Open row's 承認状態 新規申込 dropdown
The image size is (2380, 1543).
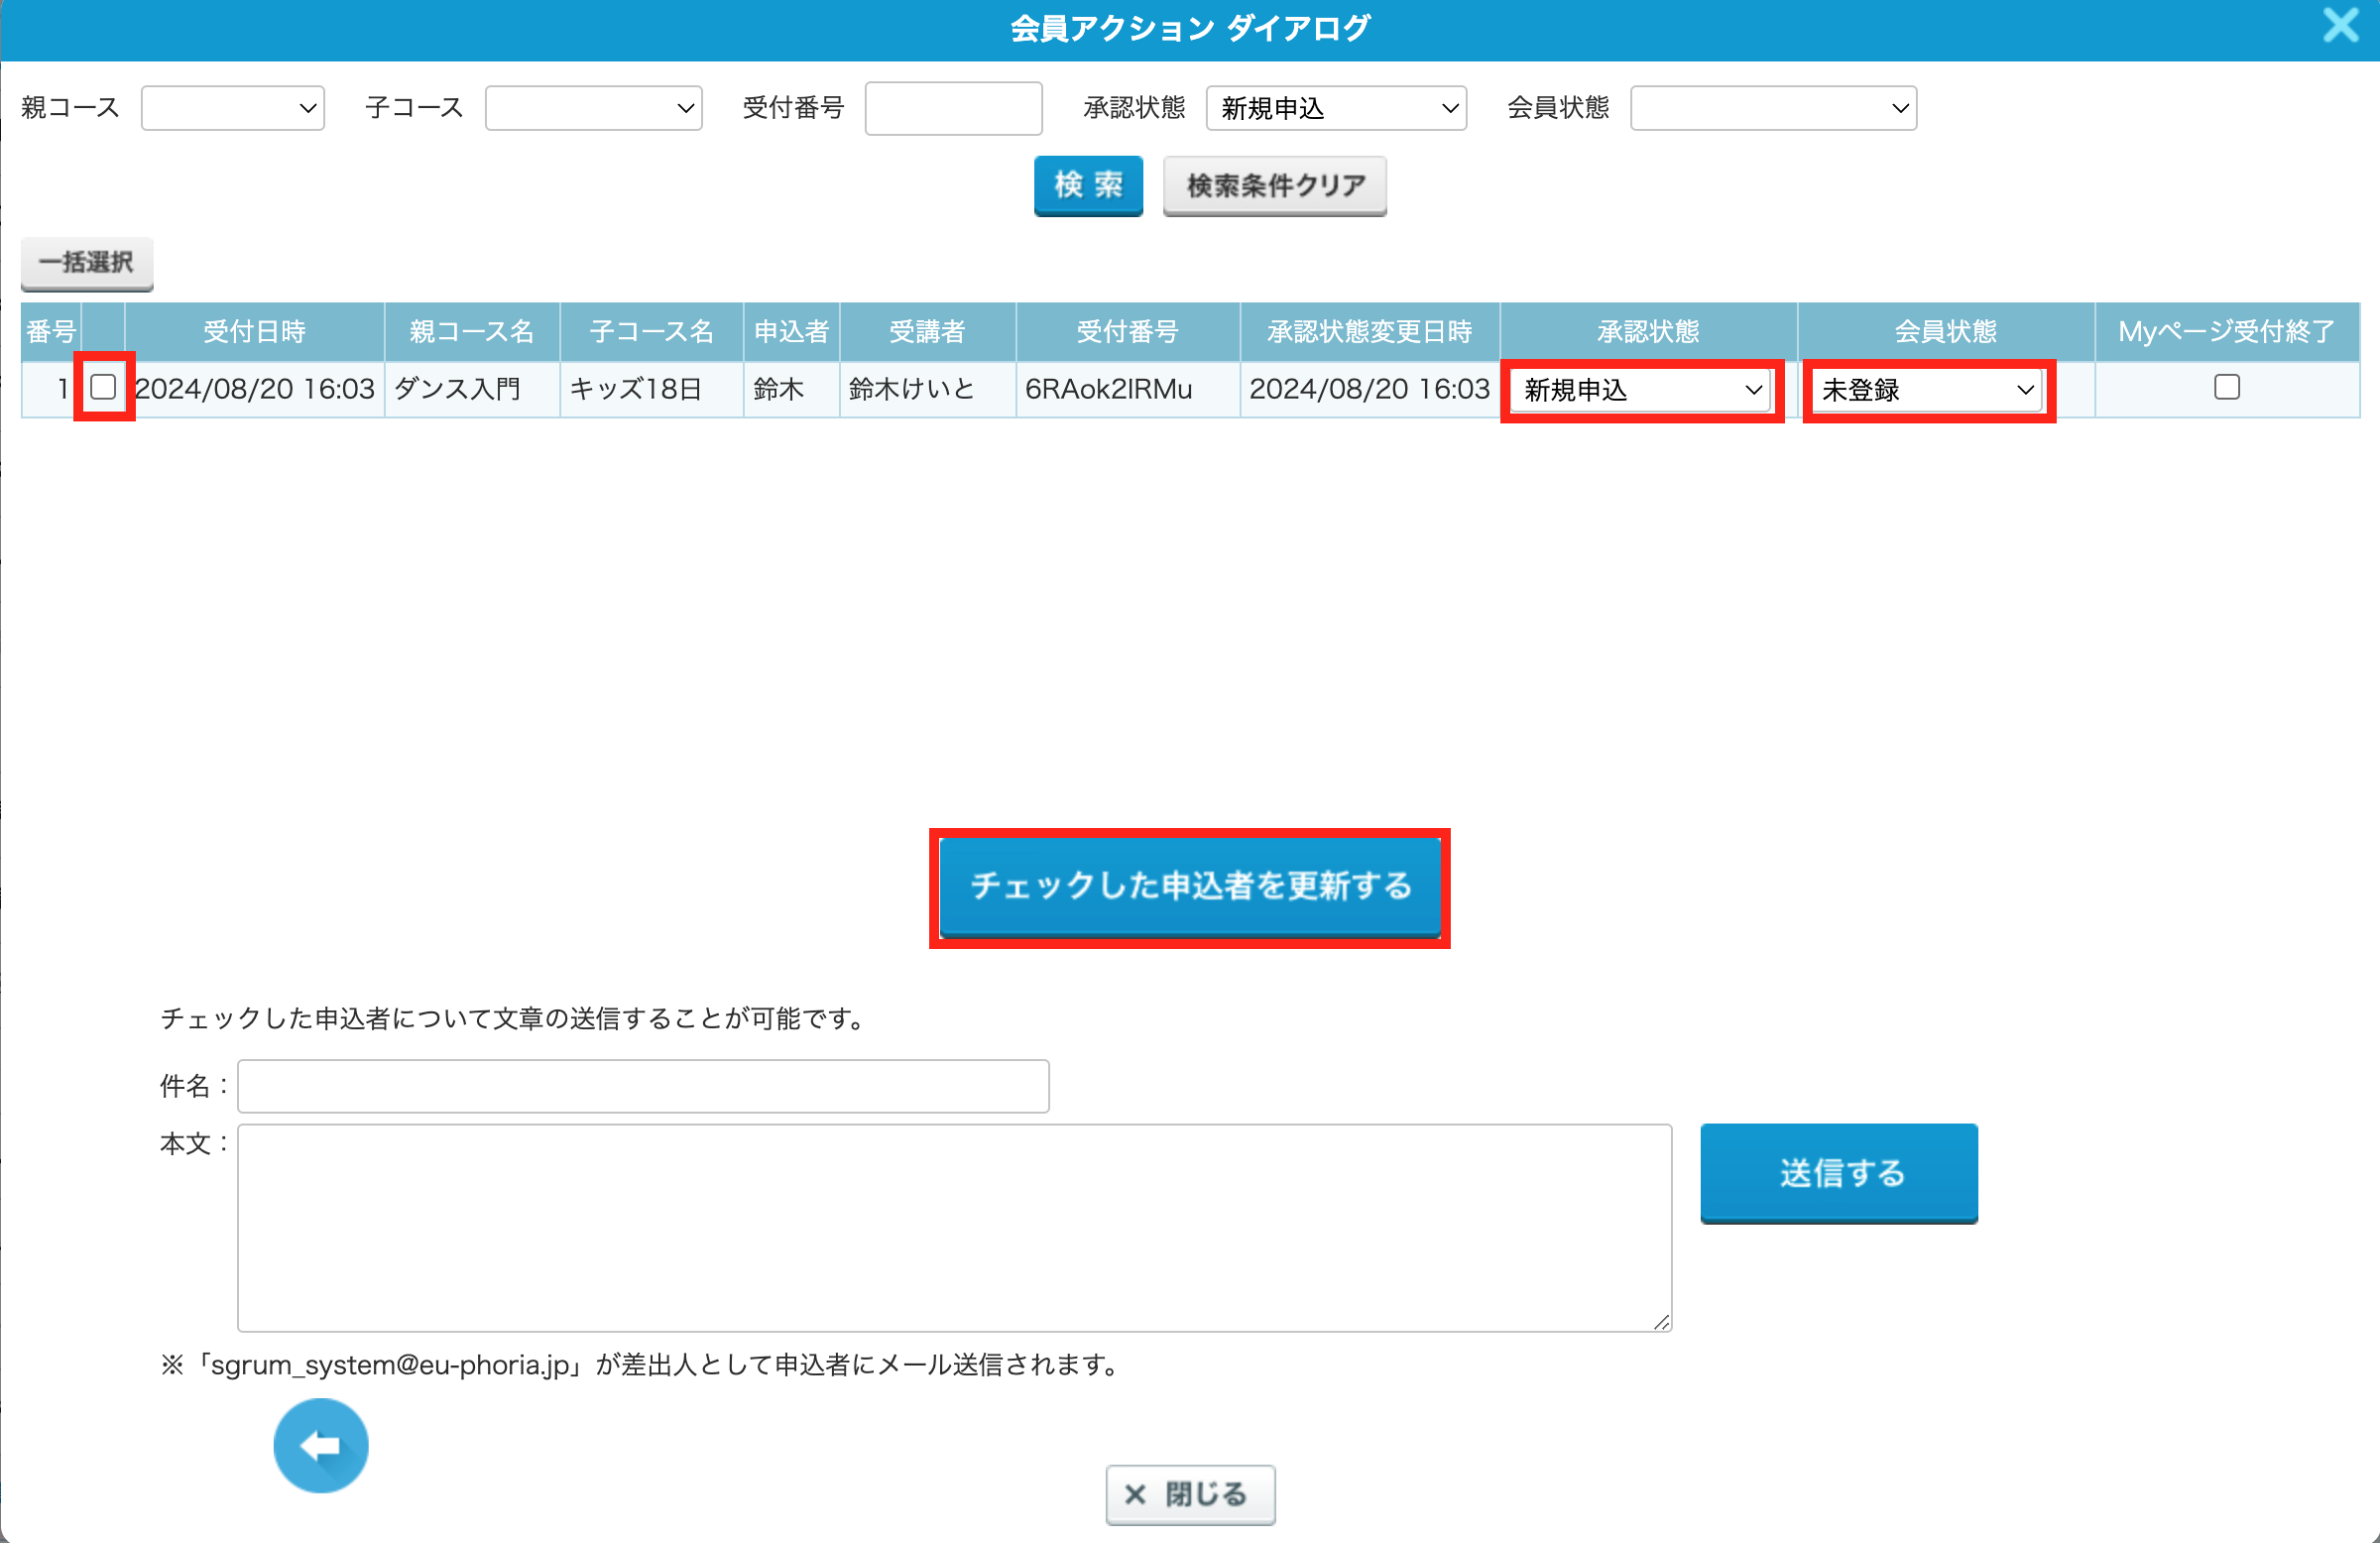(1642, 390)
